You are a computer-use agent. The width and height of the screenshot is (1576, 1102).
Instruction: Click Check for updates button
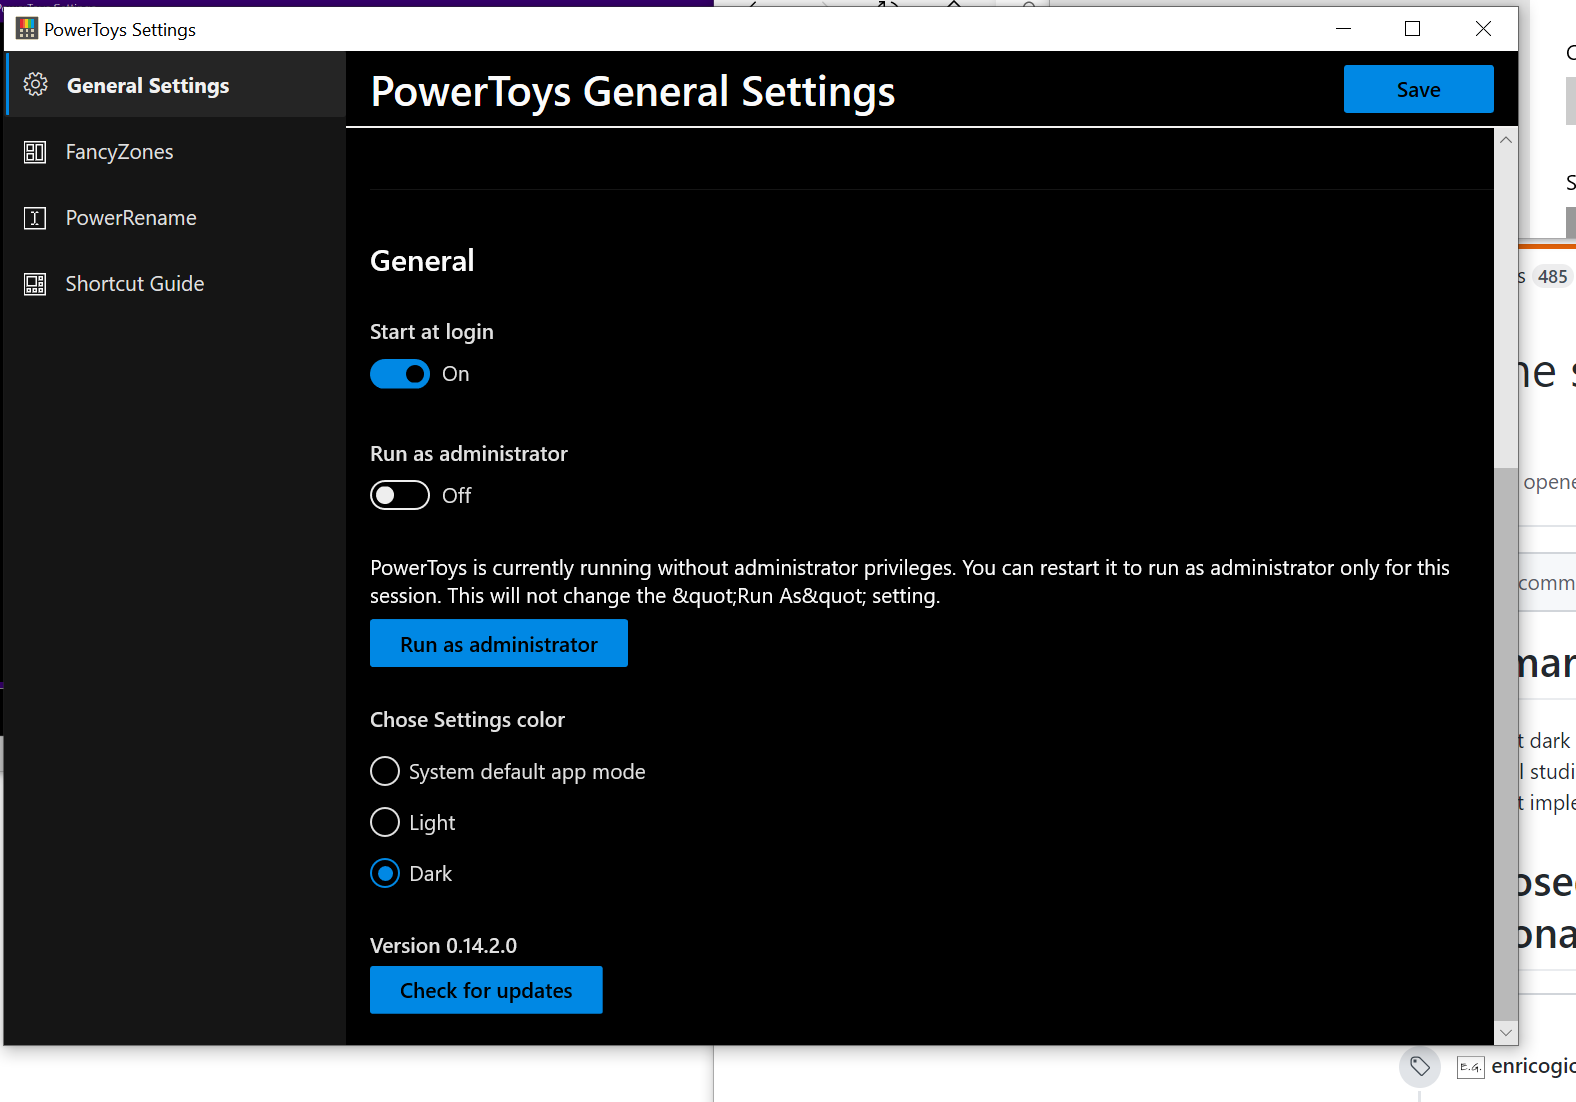point(486,990)
